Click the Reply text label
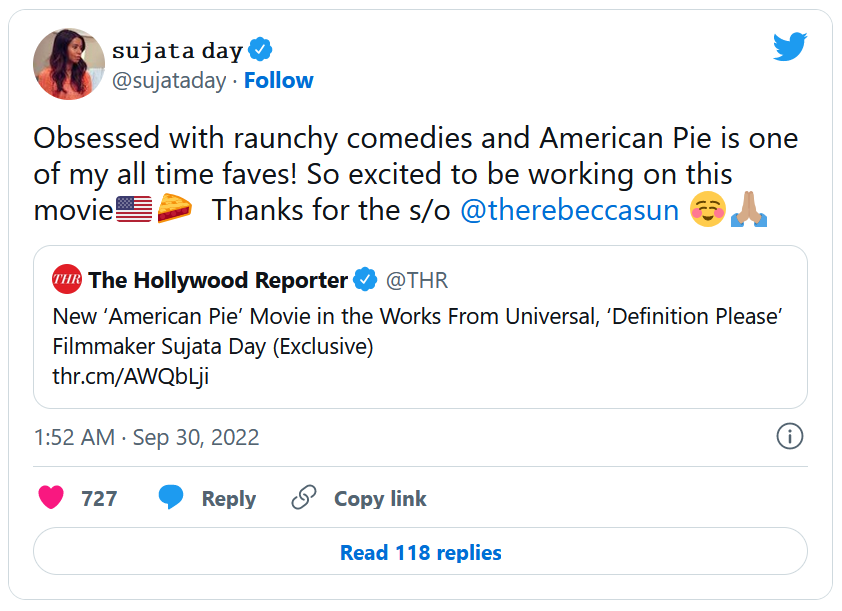 [x=228, y=498]
